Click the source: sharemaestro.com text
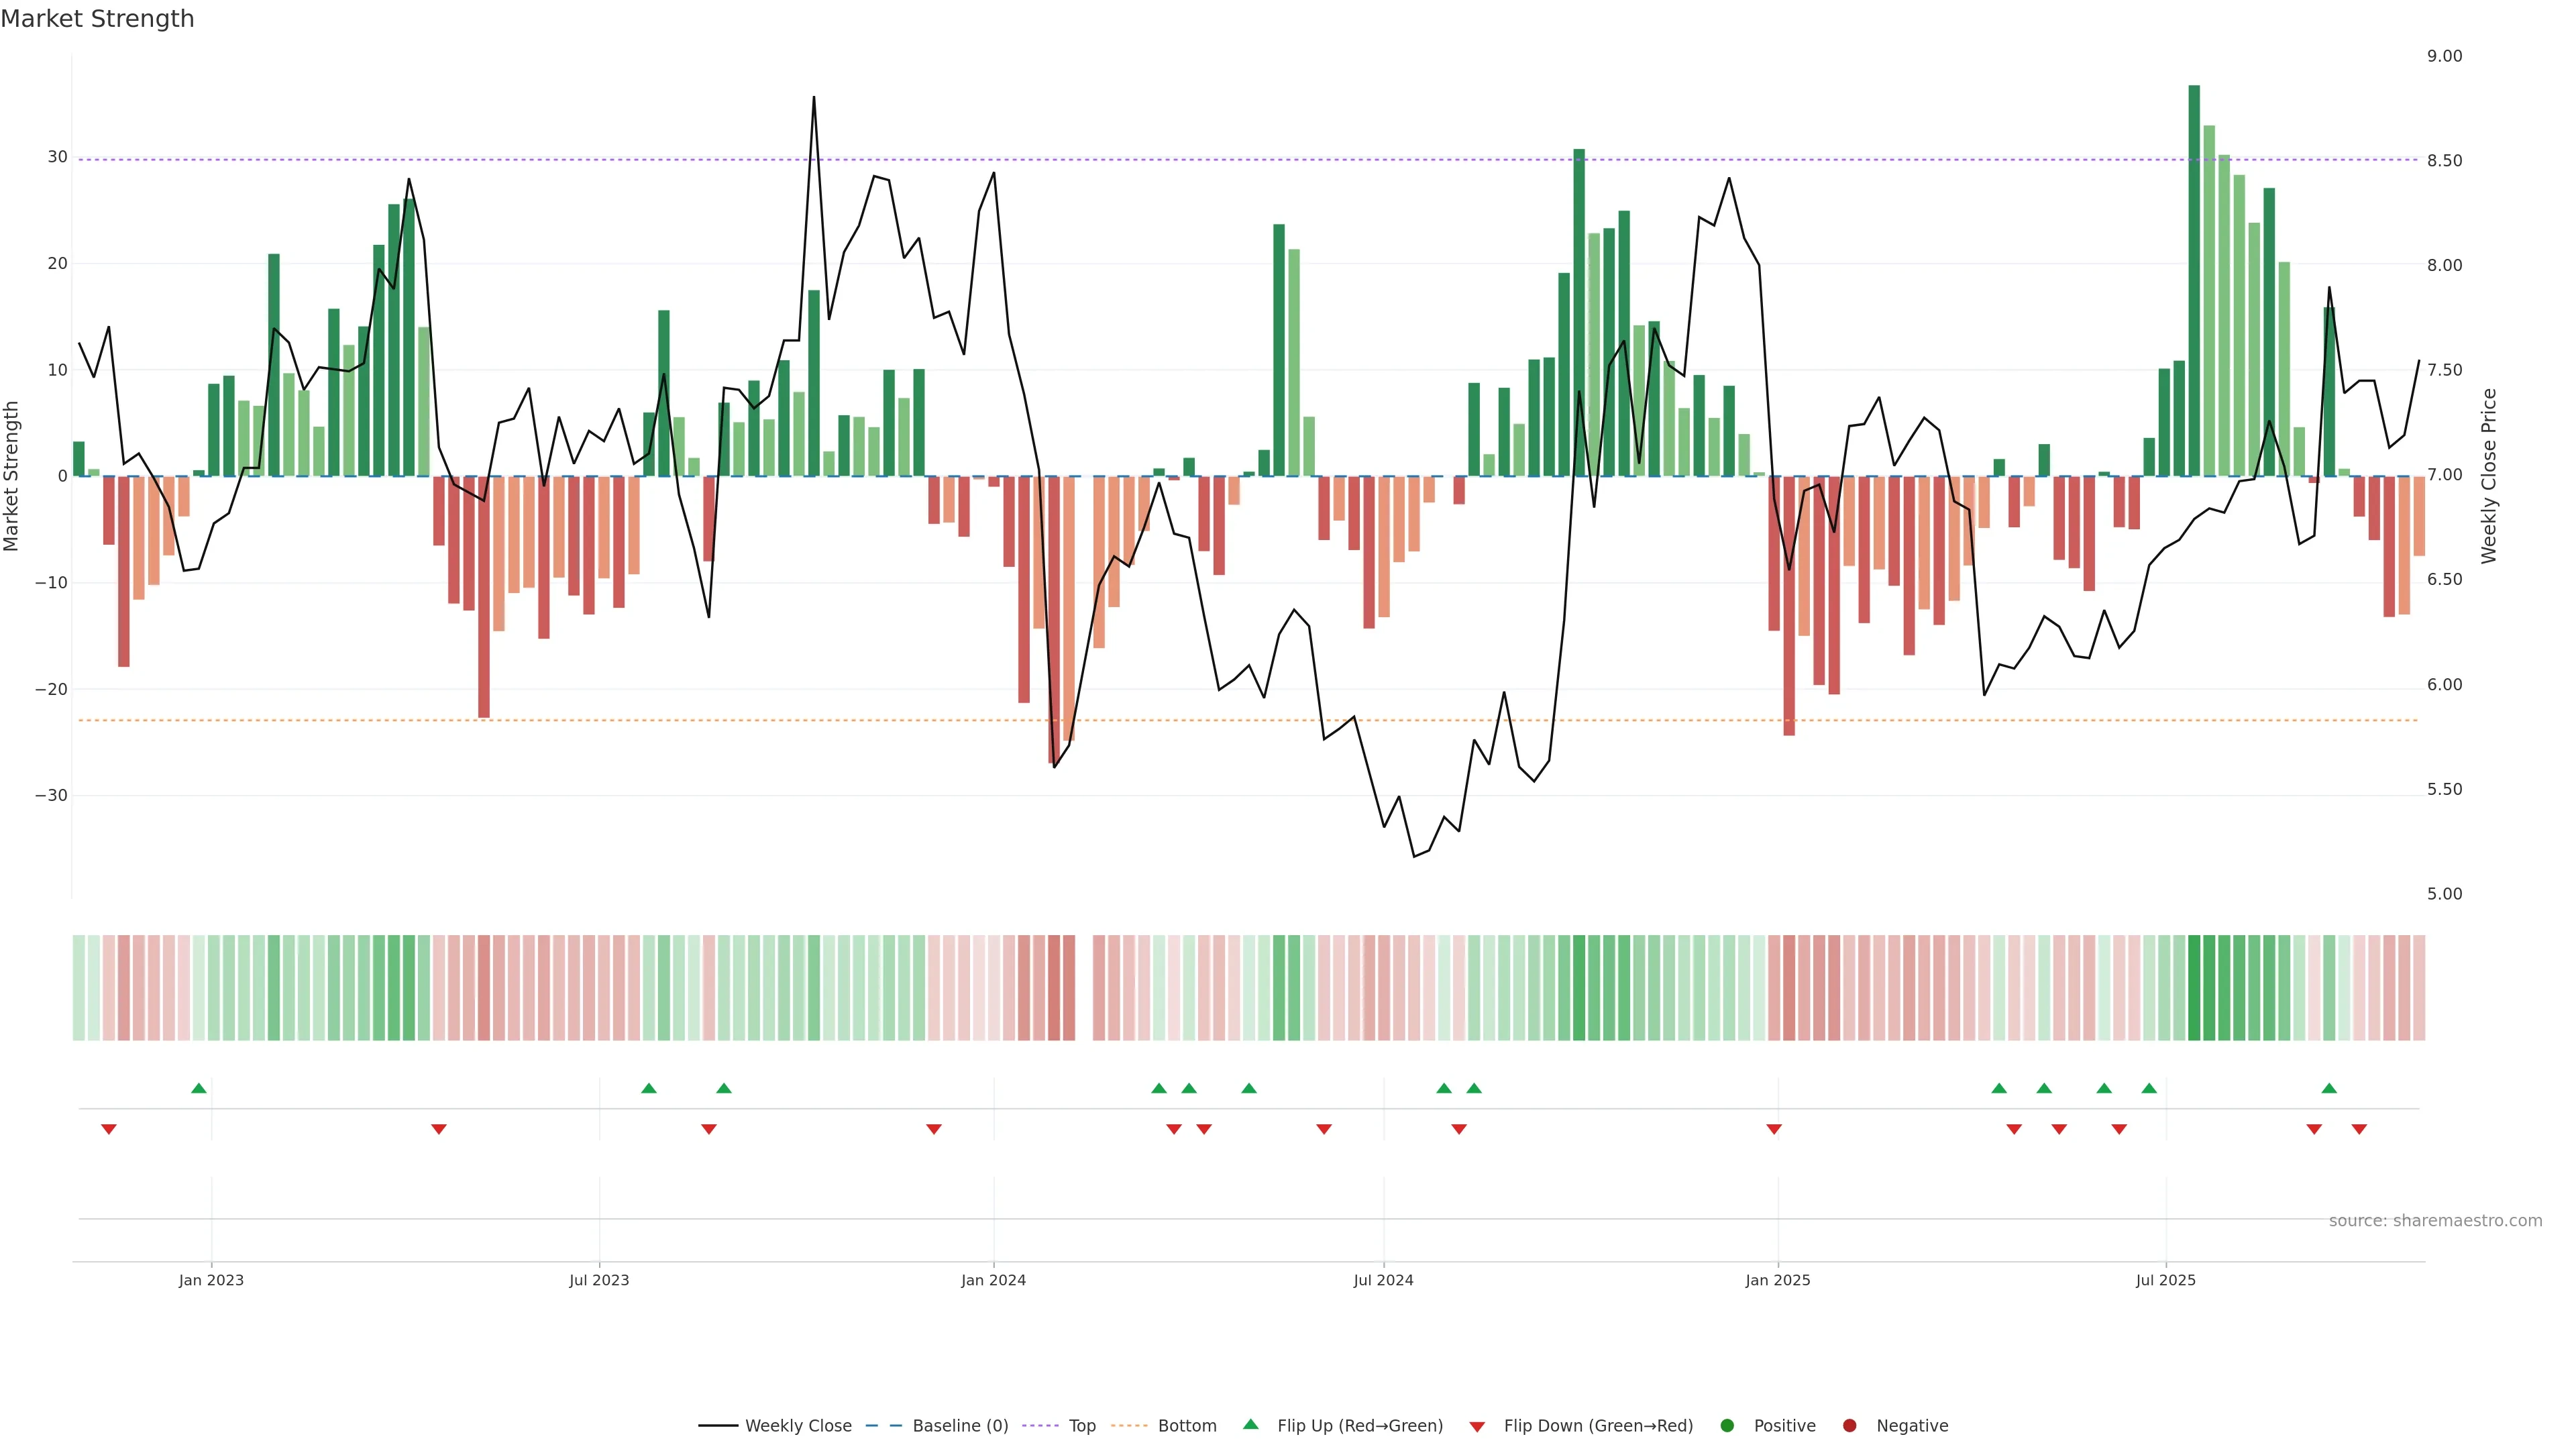The width and height of the screenshot is (2576, 1449). point(2435,1220)
